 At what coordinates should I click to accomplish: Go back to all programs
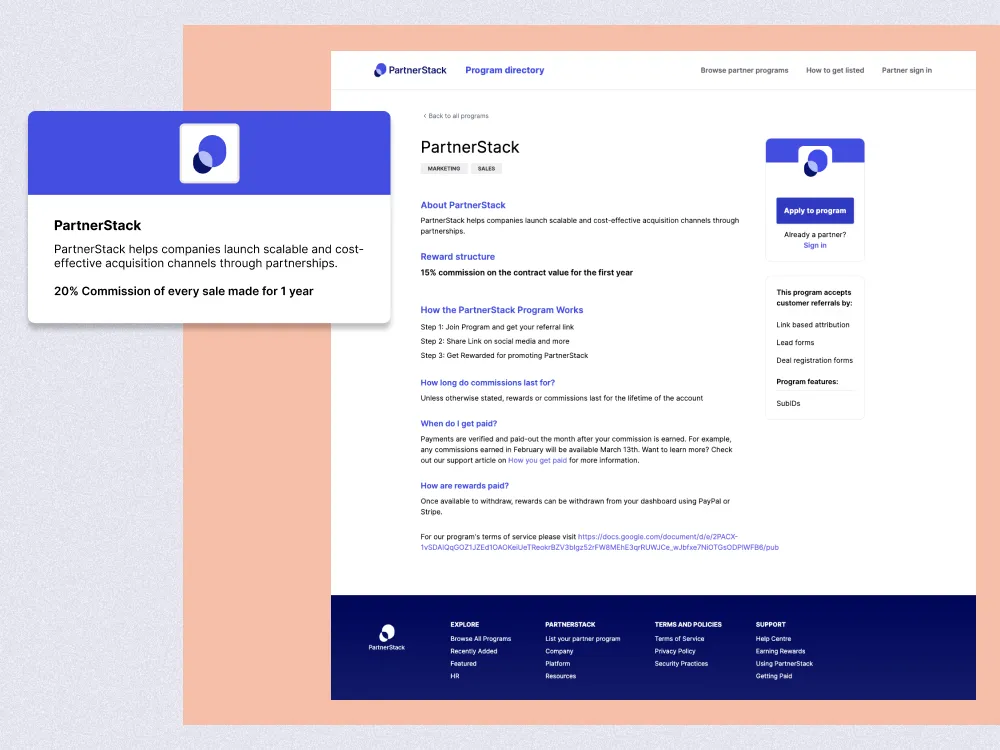(456, 116)
